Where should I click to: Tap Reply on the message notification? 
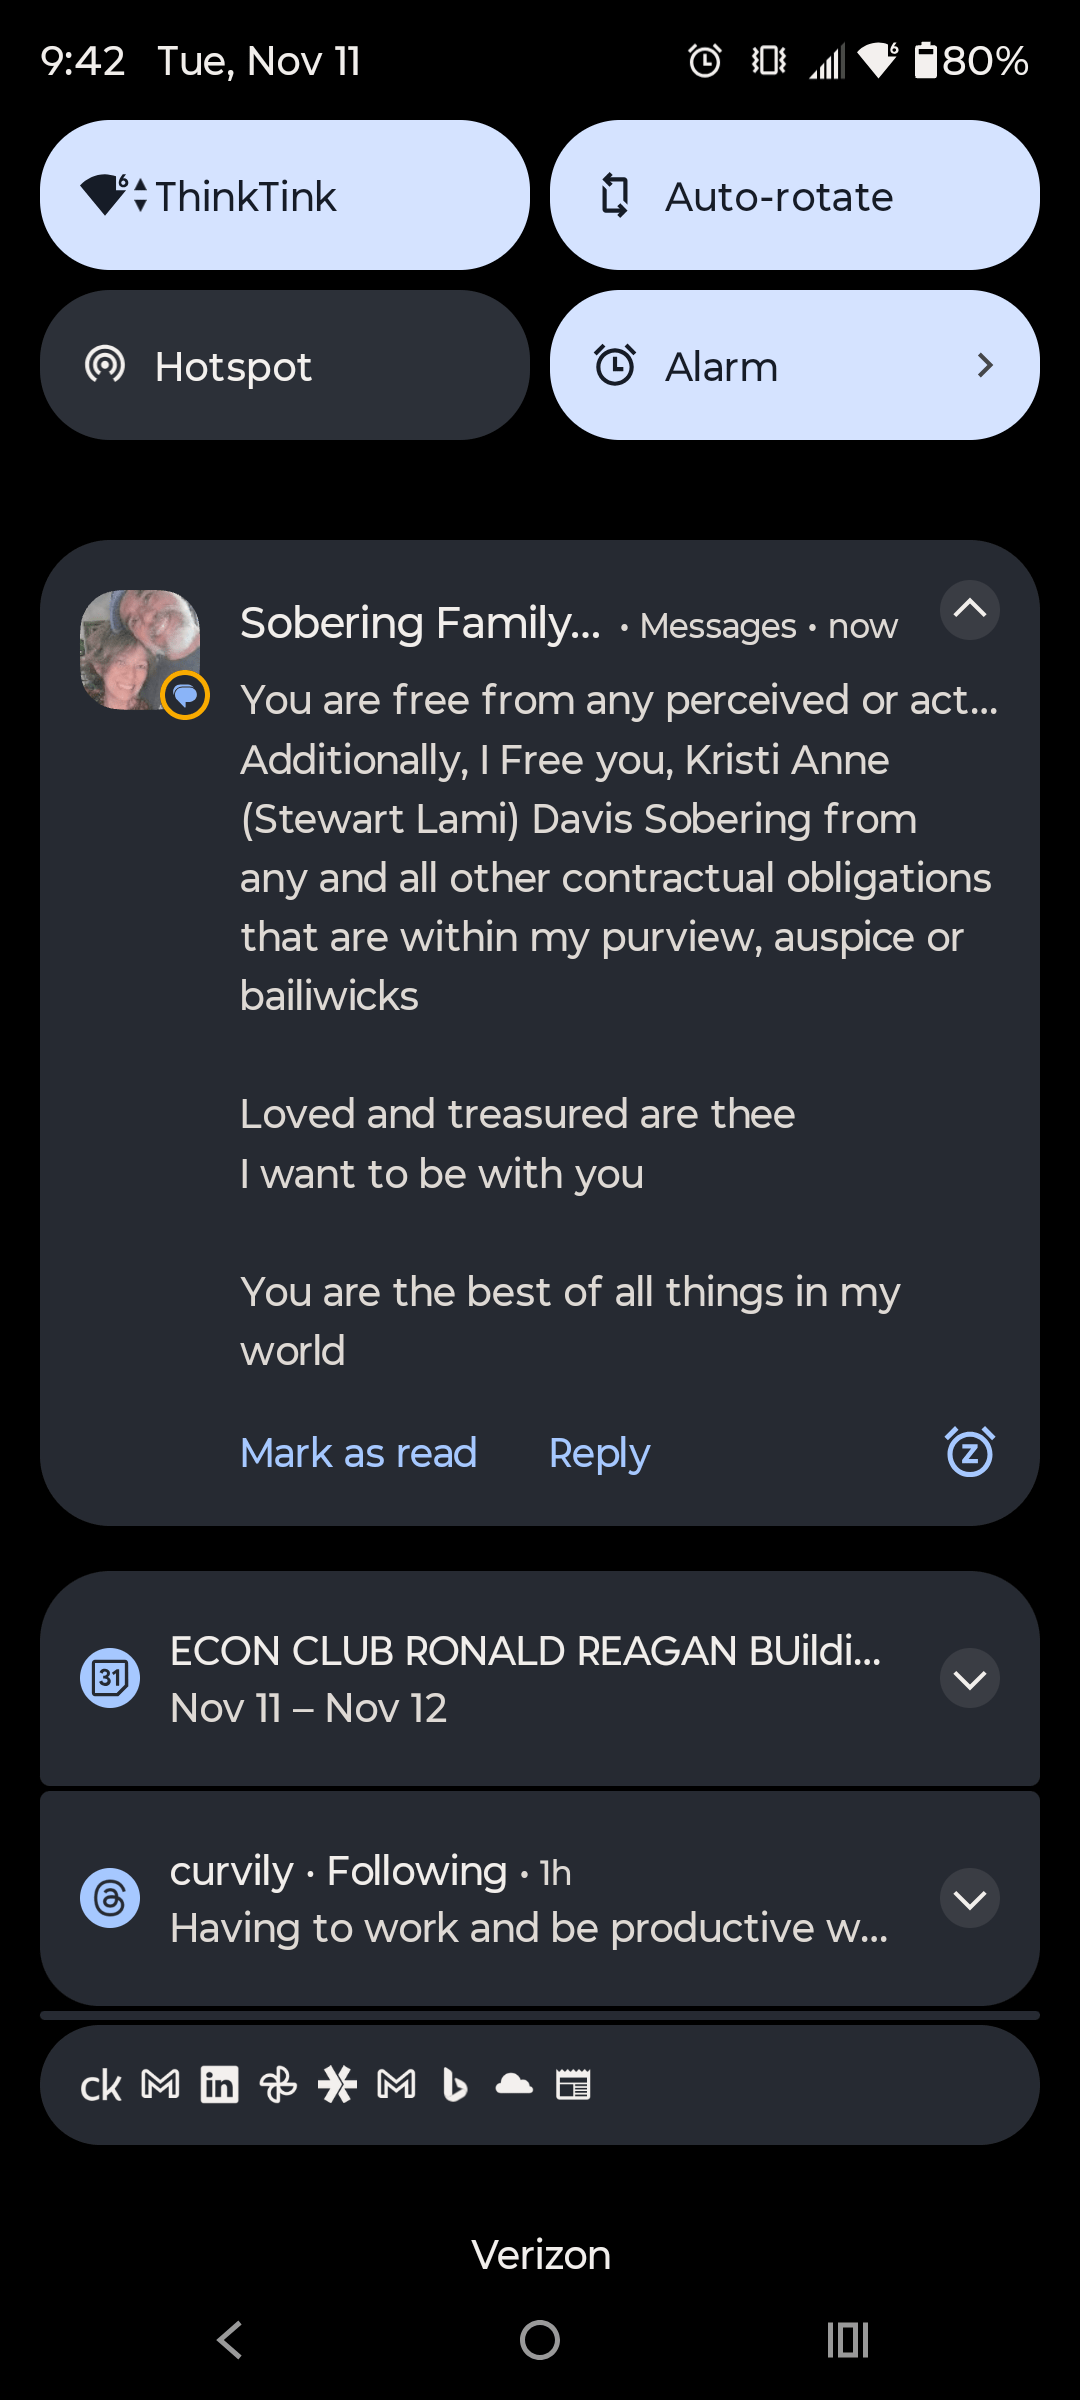click(599, 1453)
